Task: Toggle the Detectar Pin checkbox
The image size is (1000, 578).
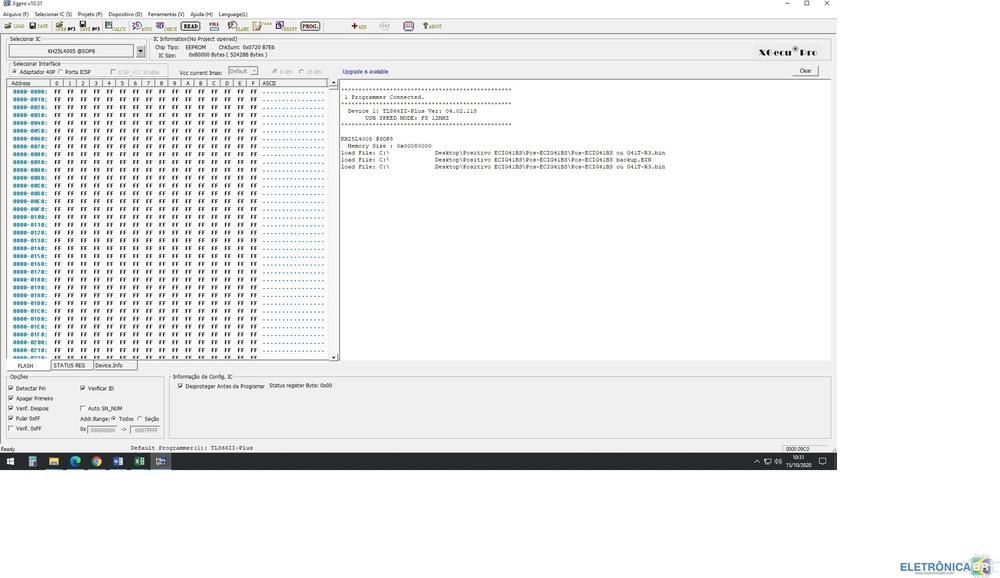Action: (x=11, y=388)
